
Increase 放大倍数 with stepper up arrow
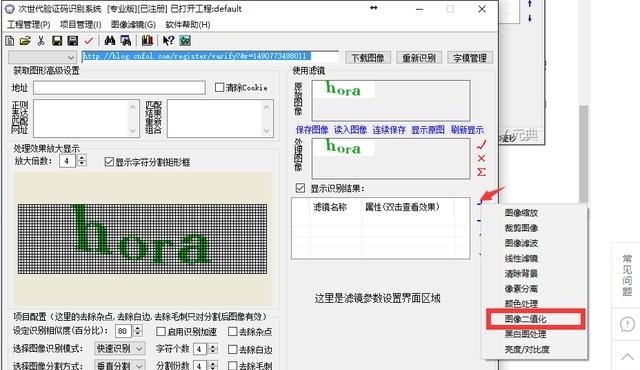tap(82, 158)
